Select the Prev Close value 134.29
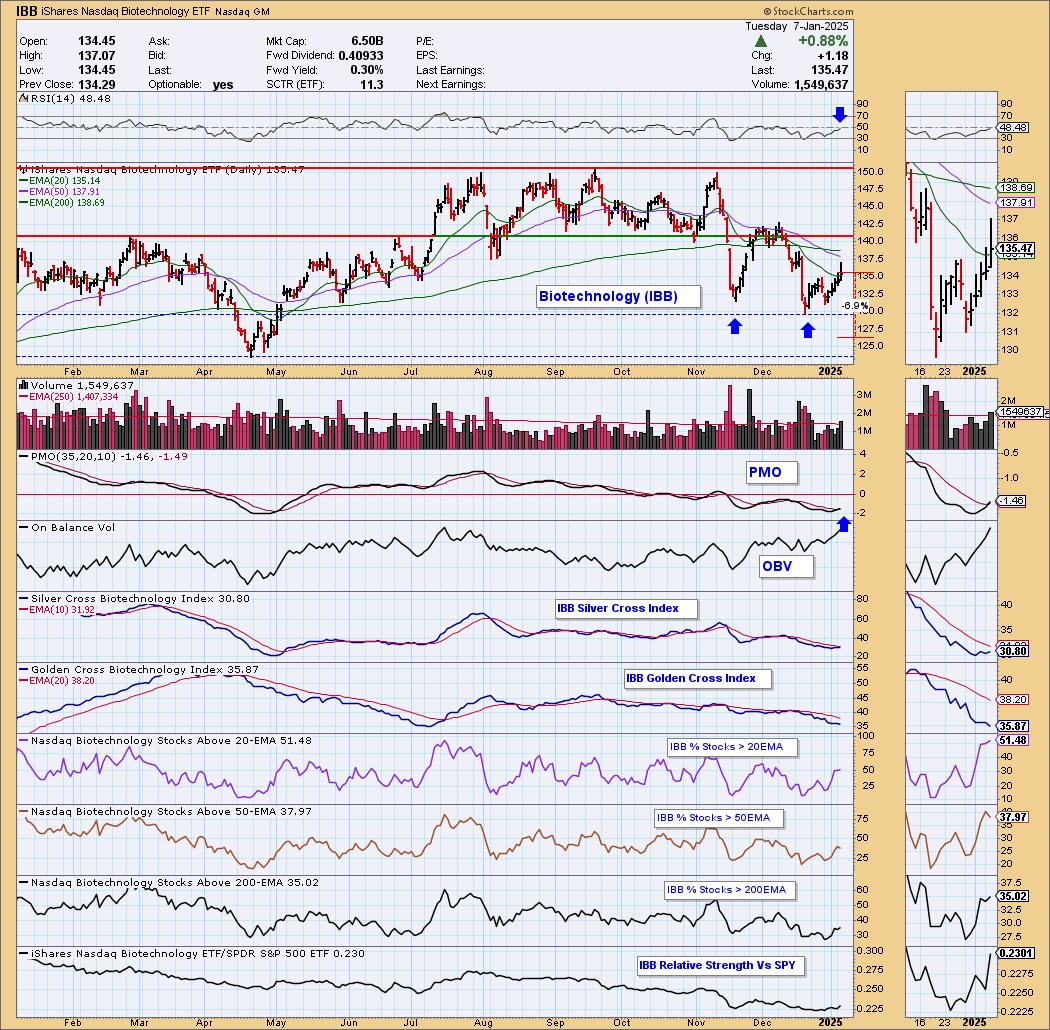This screenshot has height=1030, width=1050. tap(96, 84)
